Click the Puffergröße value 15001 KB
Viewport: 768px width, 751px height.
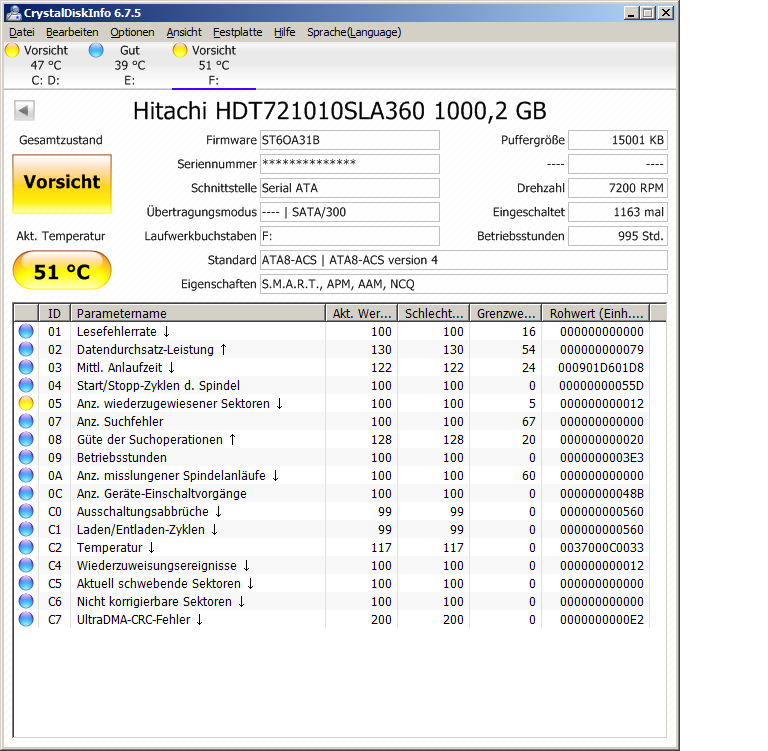pyautogui.click(x=618, y=140)
